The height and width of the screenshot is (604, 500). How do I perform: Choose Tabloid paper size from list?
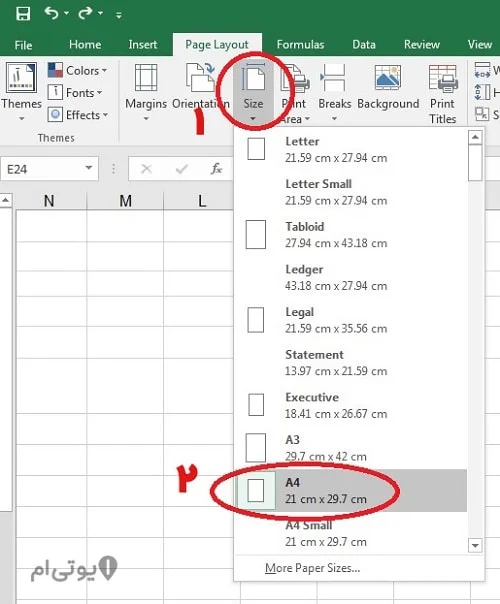(351, 235)
